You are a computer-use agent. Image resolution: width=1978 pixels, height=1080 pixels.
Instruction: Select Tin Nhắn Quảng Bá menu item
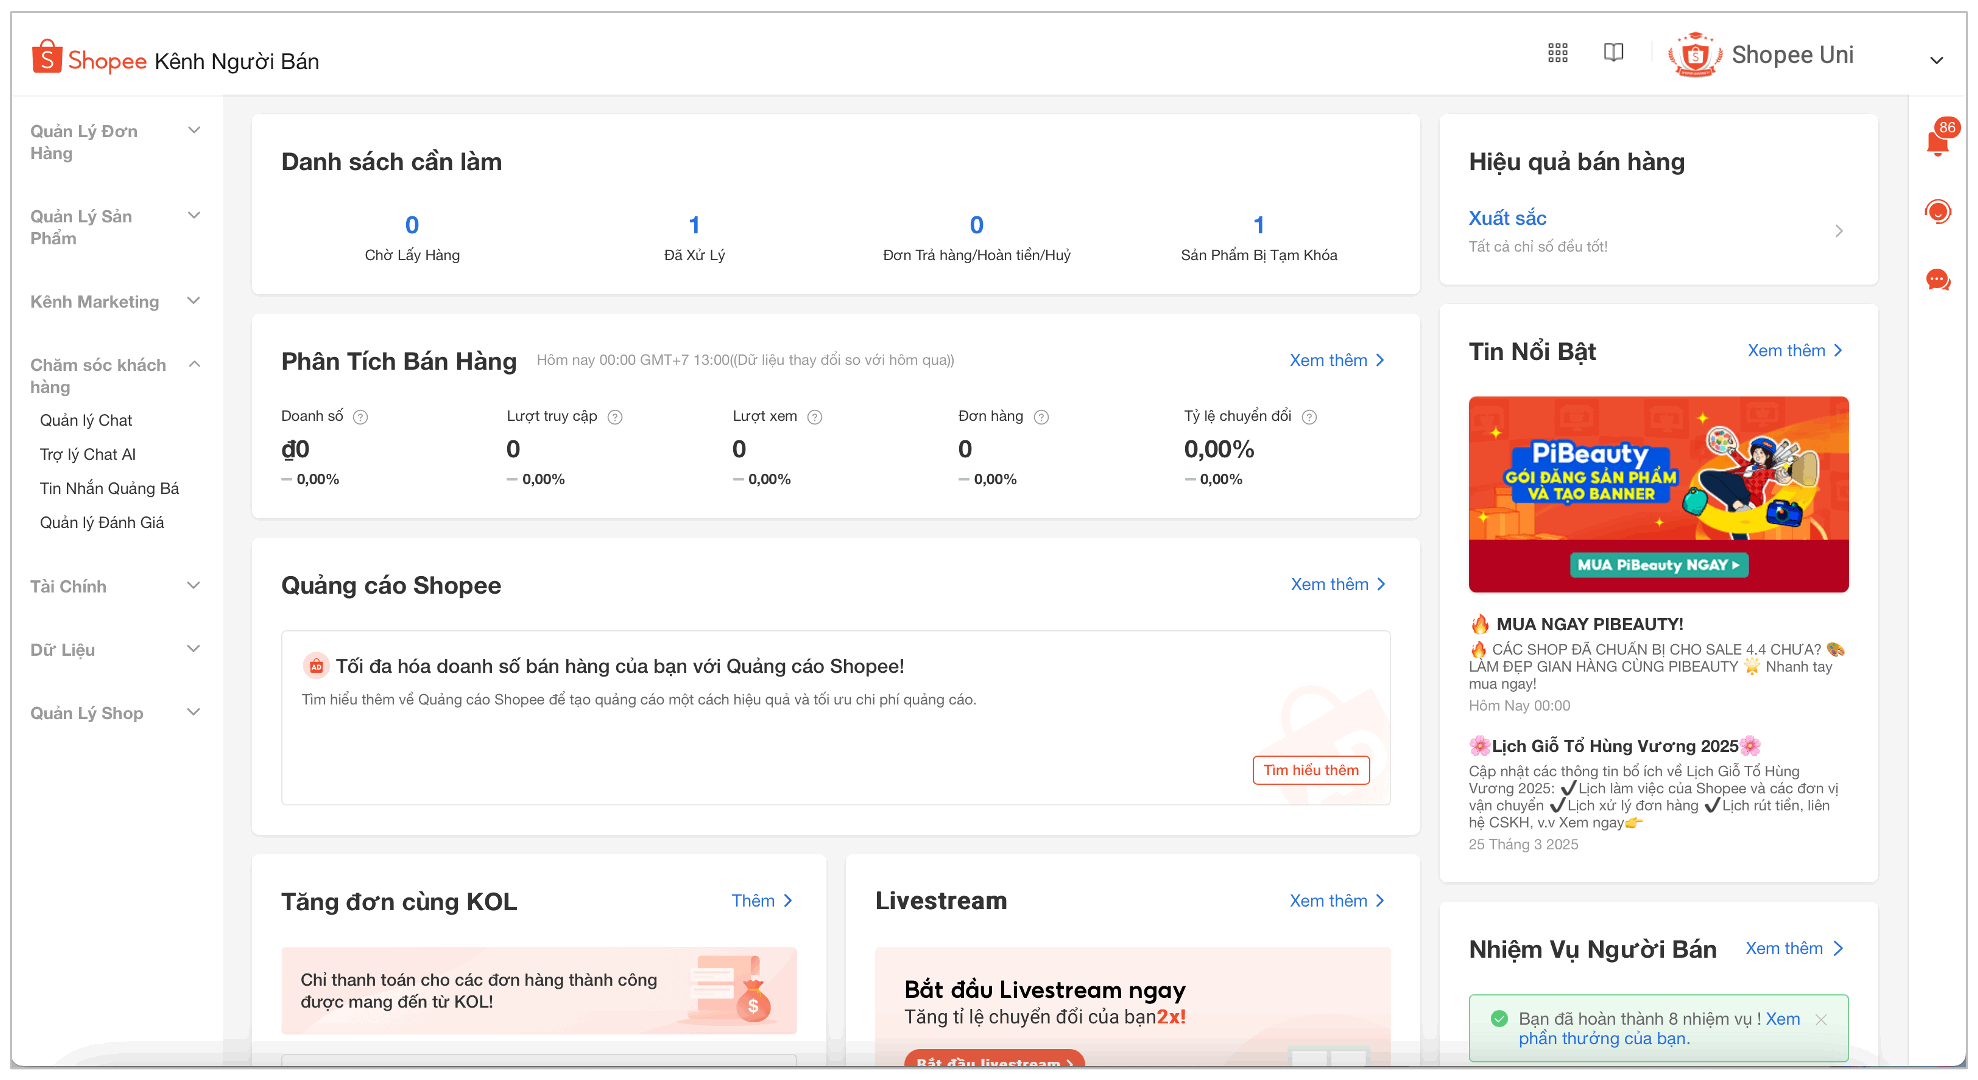(109, 488)
